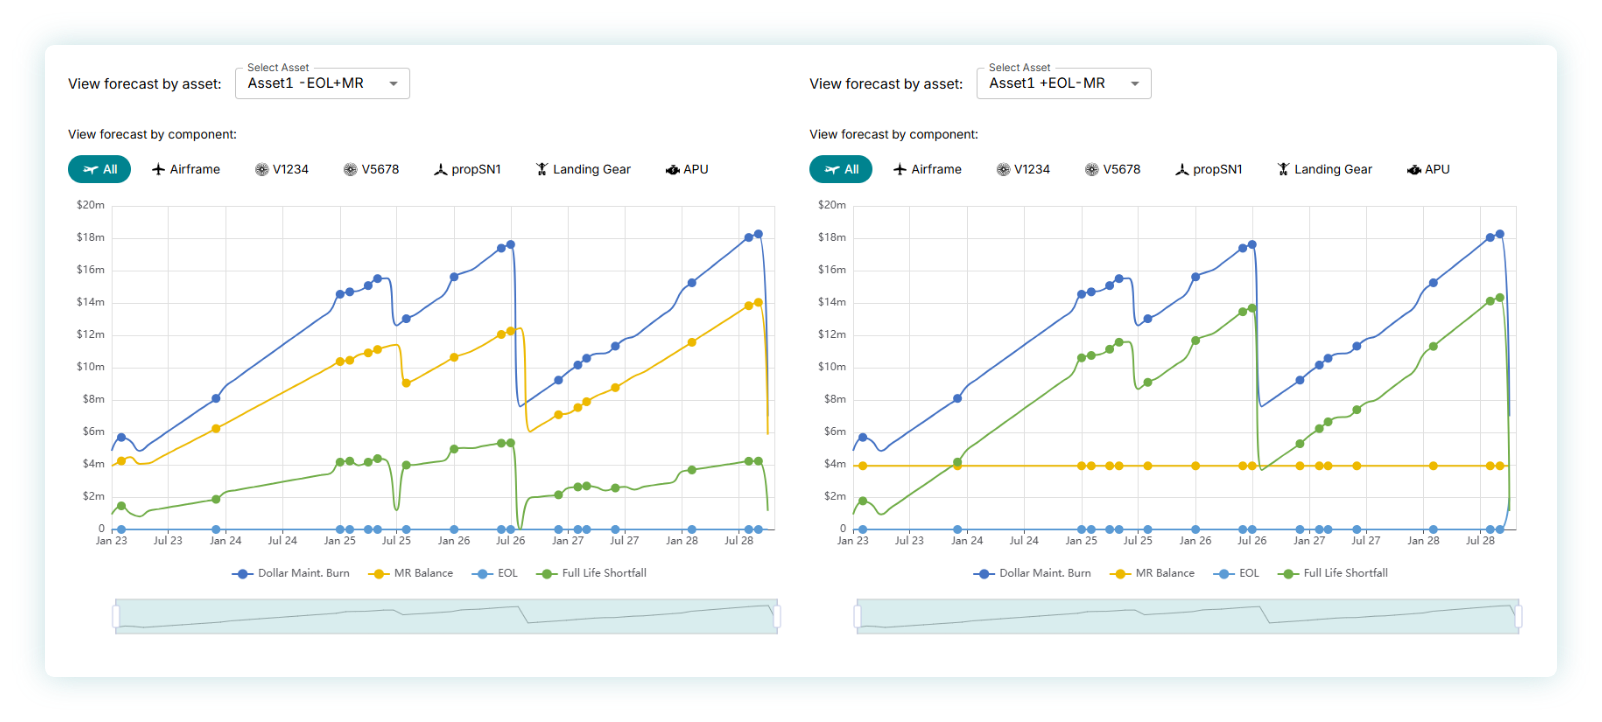
Task: Click the Jul 28 axis label in the -EOL+MR chart
Action: tap(739, 541)
